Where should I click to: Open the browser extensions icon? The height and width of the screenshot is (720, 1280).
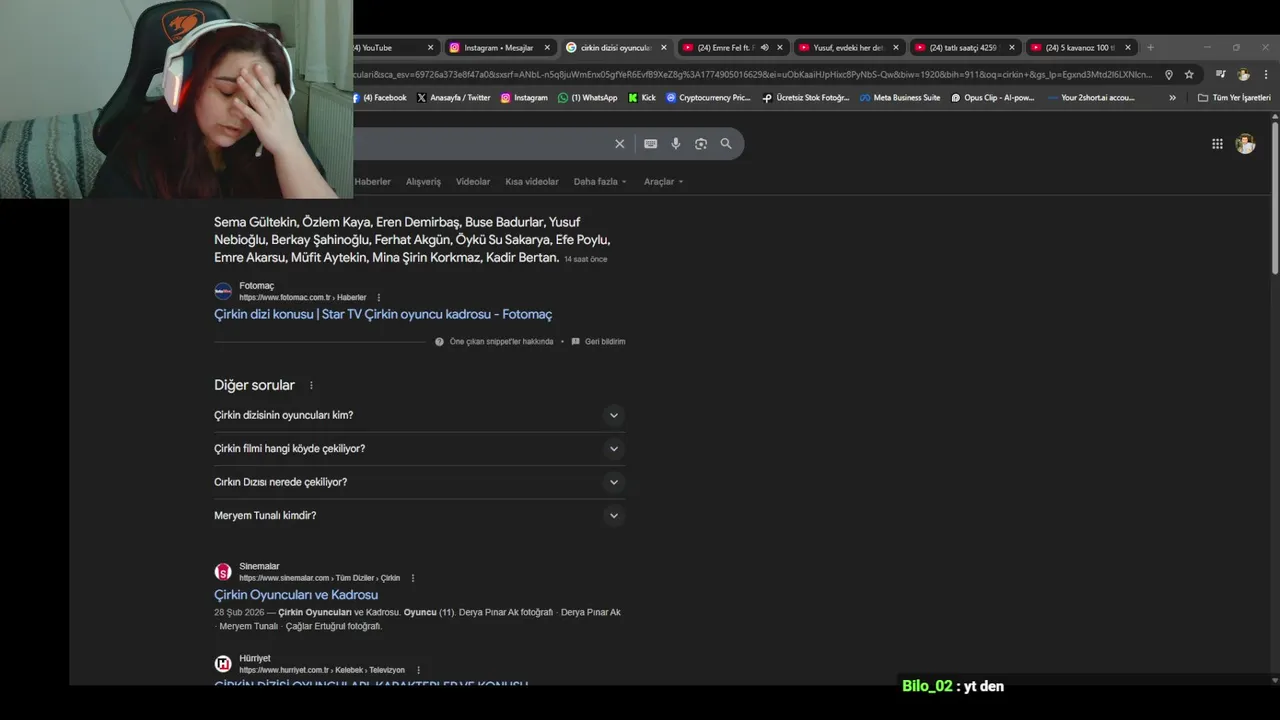click(x=1221, y=74)
